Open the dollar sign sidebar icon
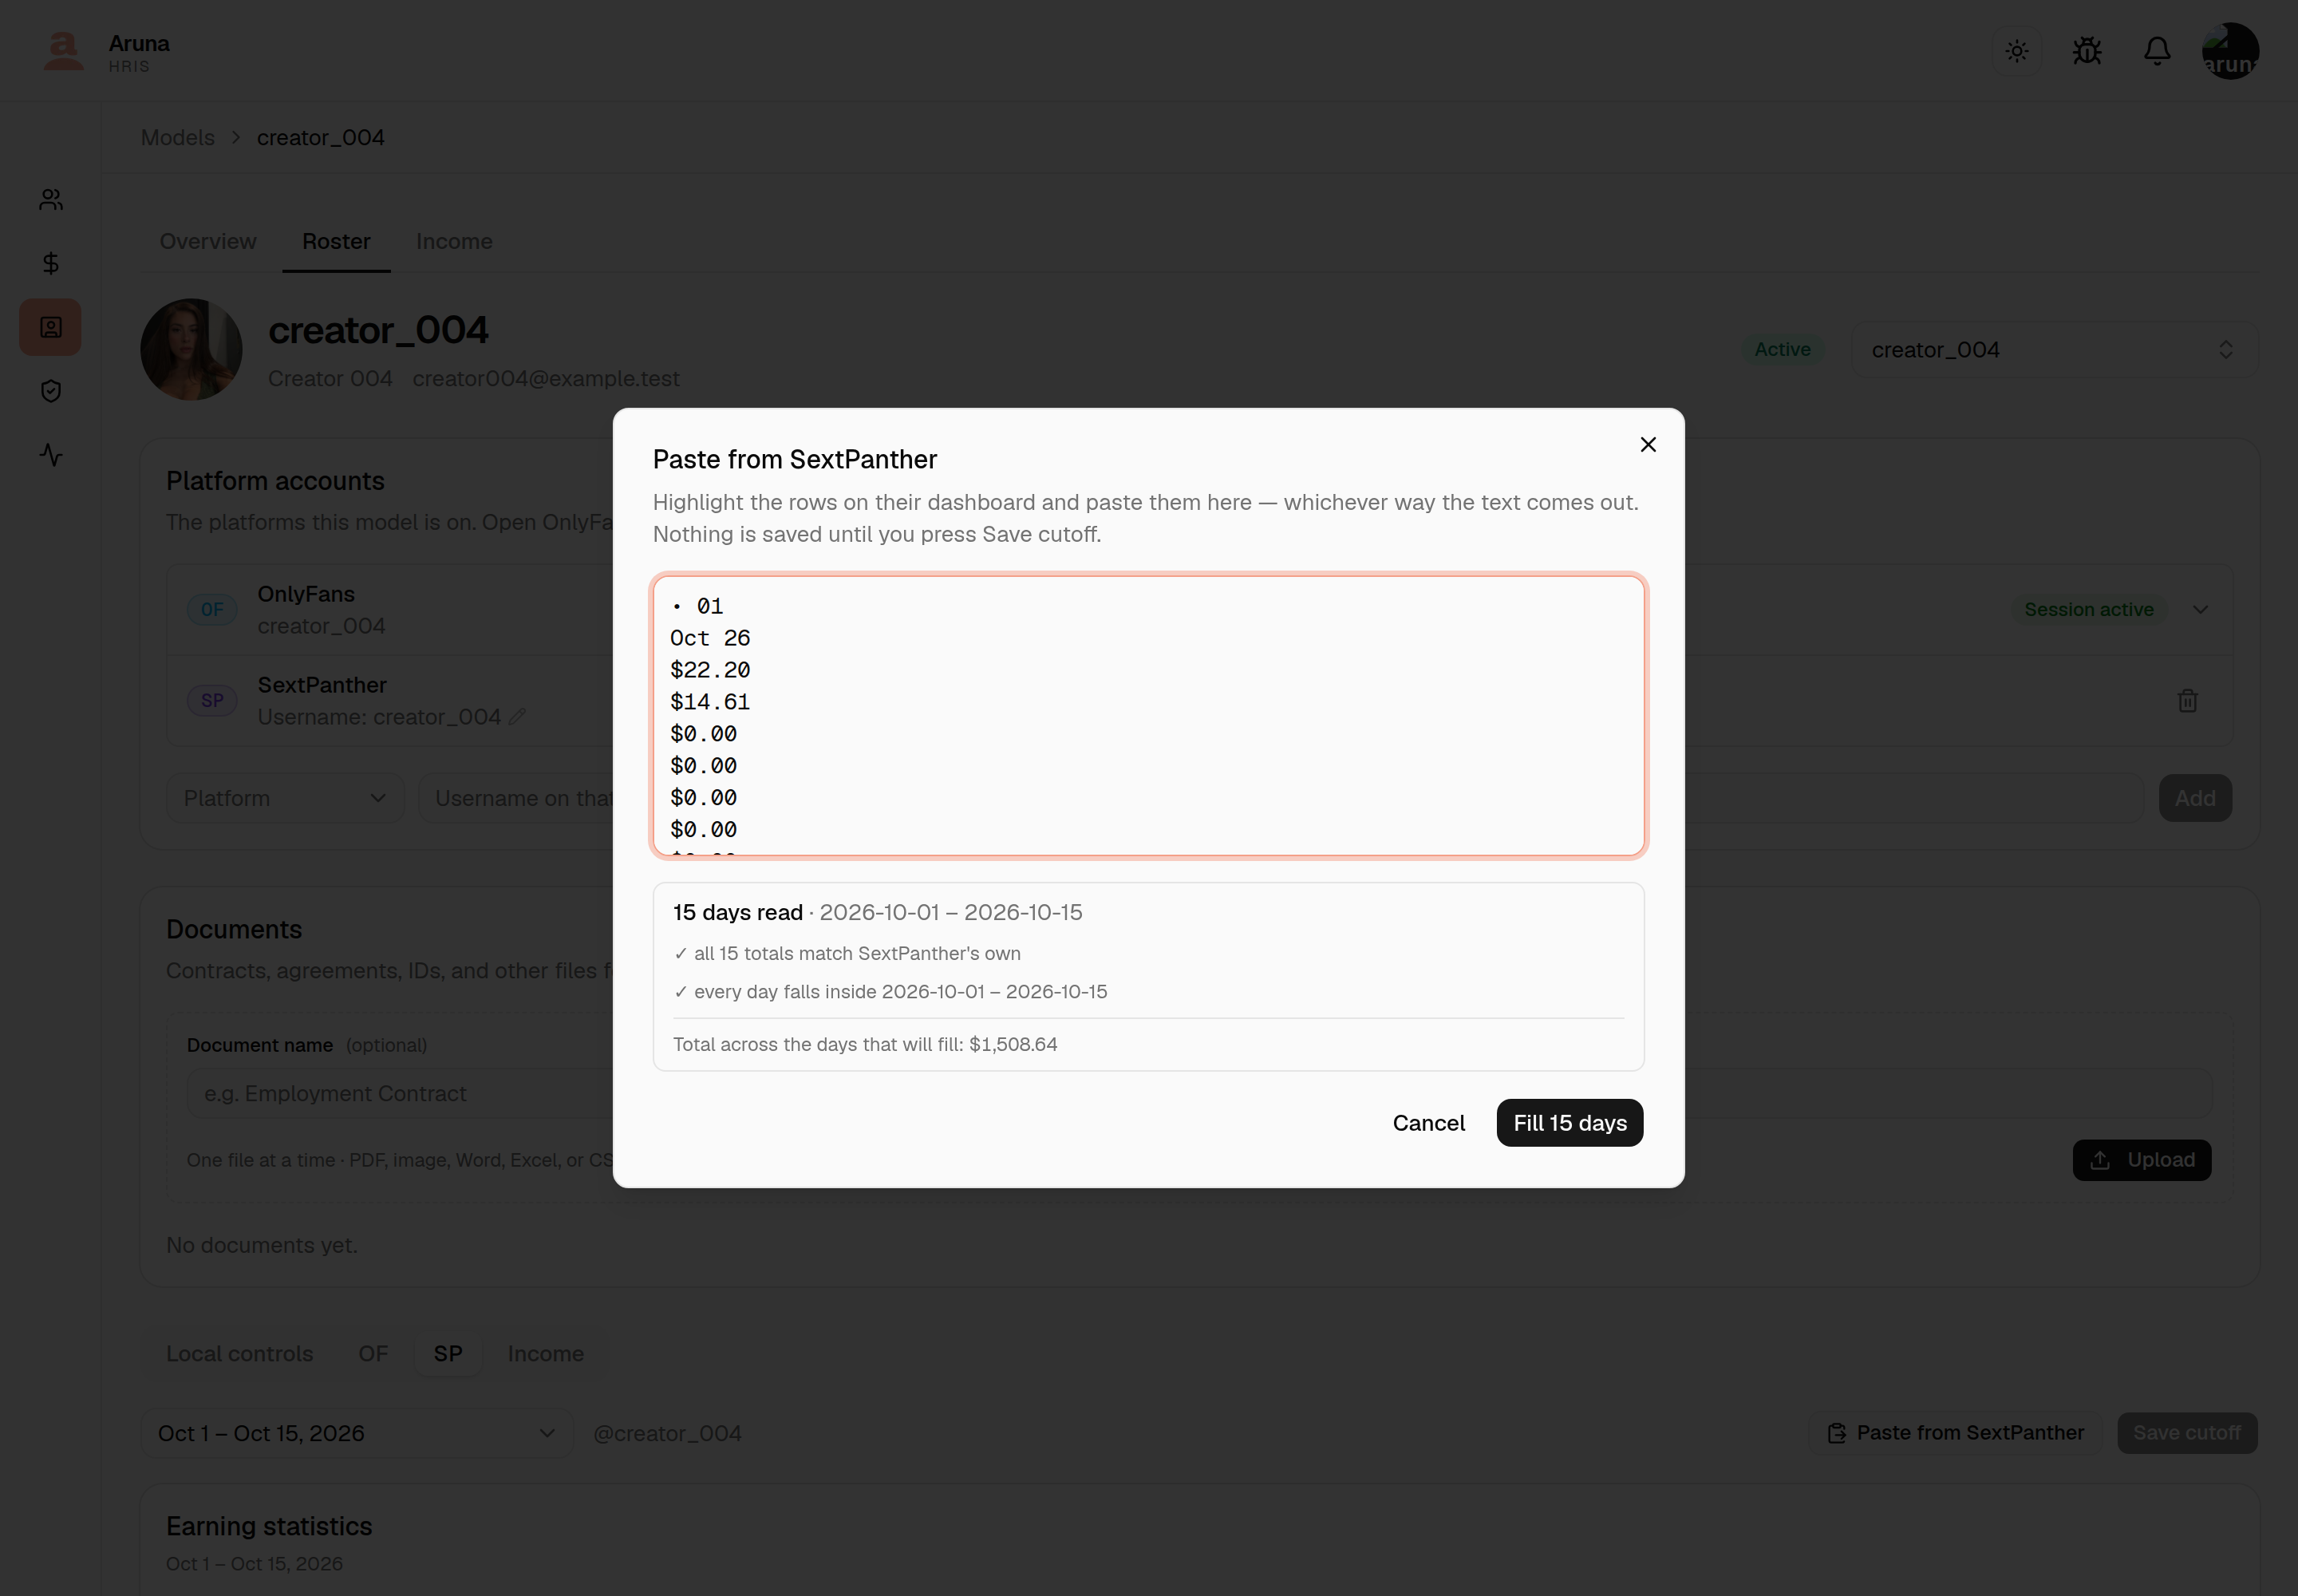2298x1596 pixels. (x=51, y=263)
